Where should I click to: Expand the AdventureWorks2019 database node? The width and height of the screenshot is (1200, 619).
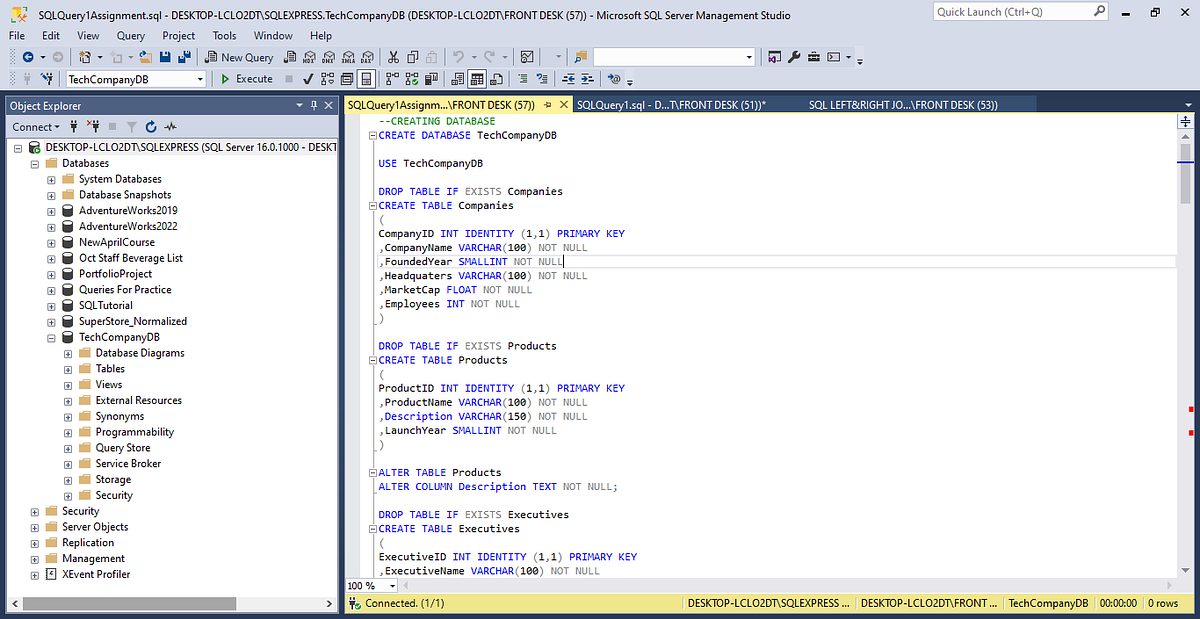click(50, 210)
